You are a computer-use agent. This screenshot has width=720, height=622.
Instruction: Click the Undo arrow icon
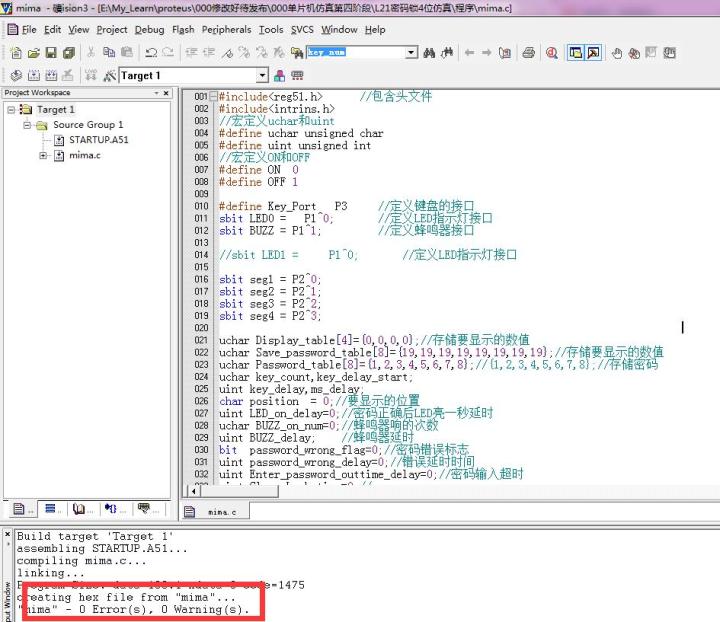[150, 52]
